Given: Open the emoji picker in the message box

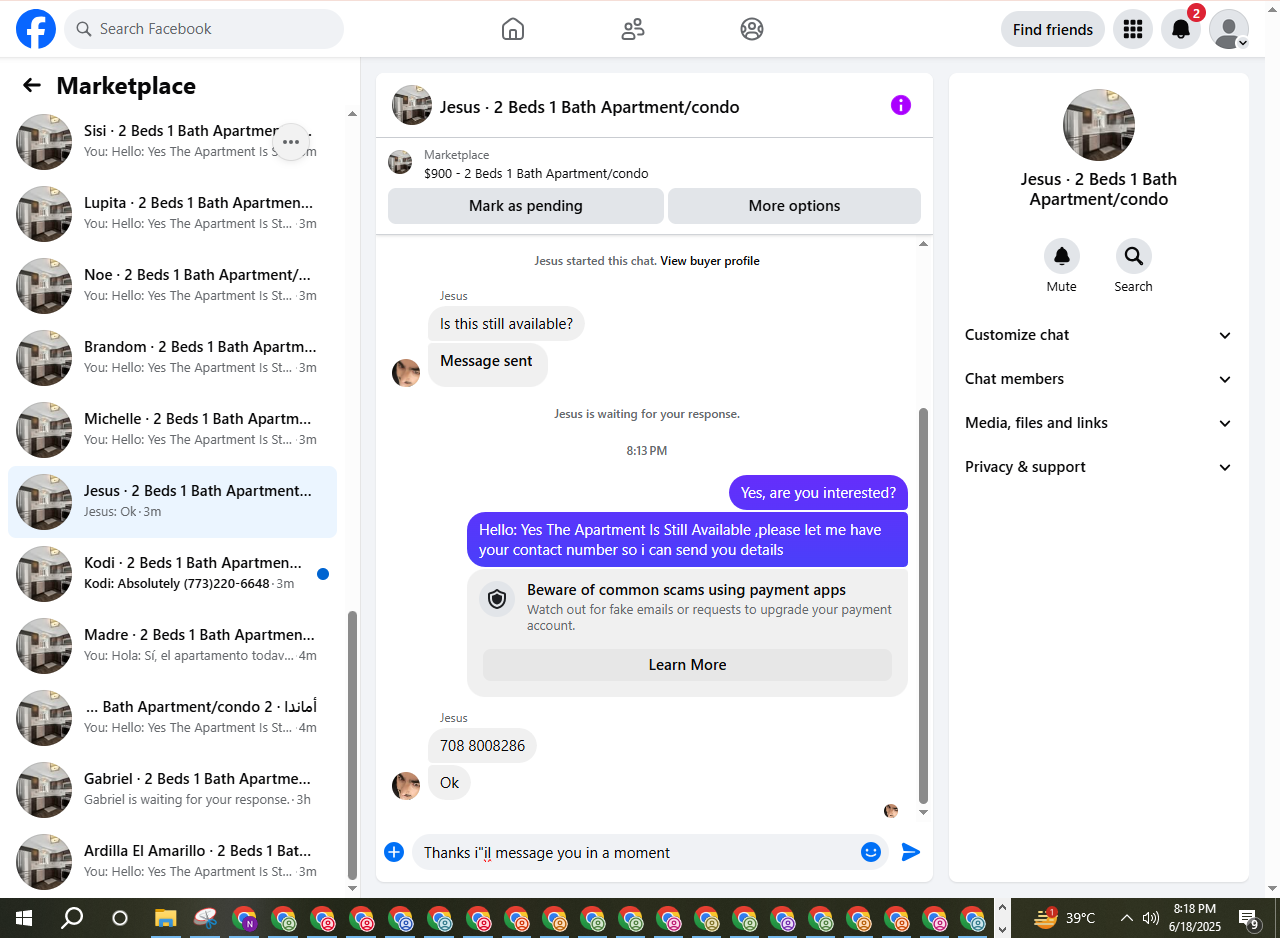Looking at the screenshot, I should pyautogui.click(x=871, y=852).
